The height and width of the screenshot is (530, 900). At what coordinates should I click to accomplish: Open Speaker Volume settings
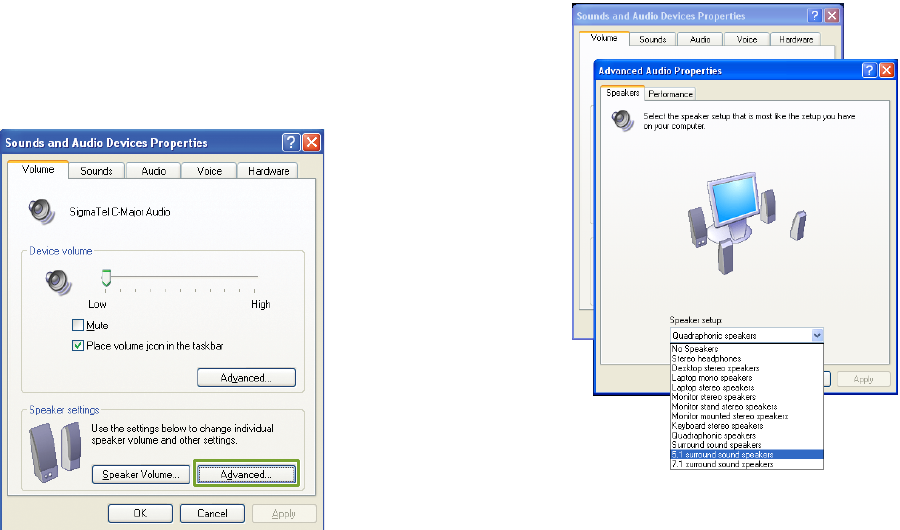pos(141,474)
